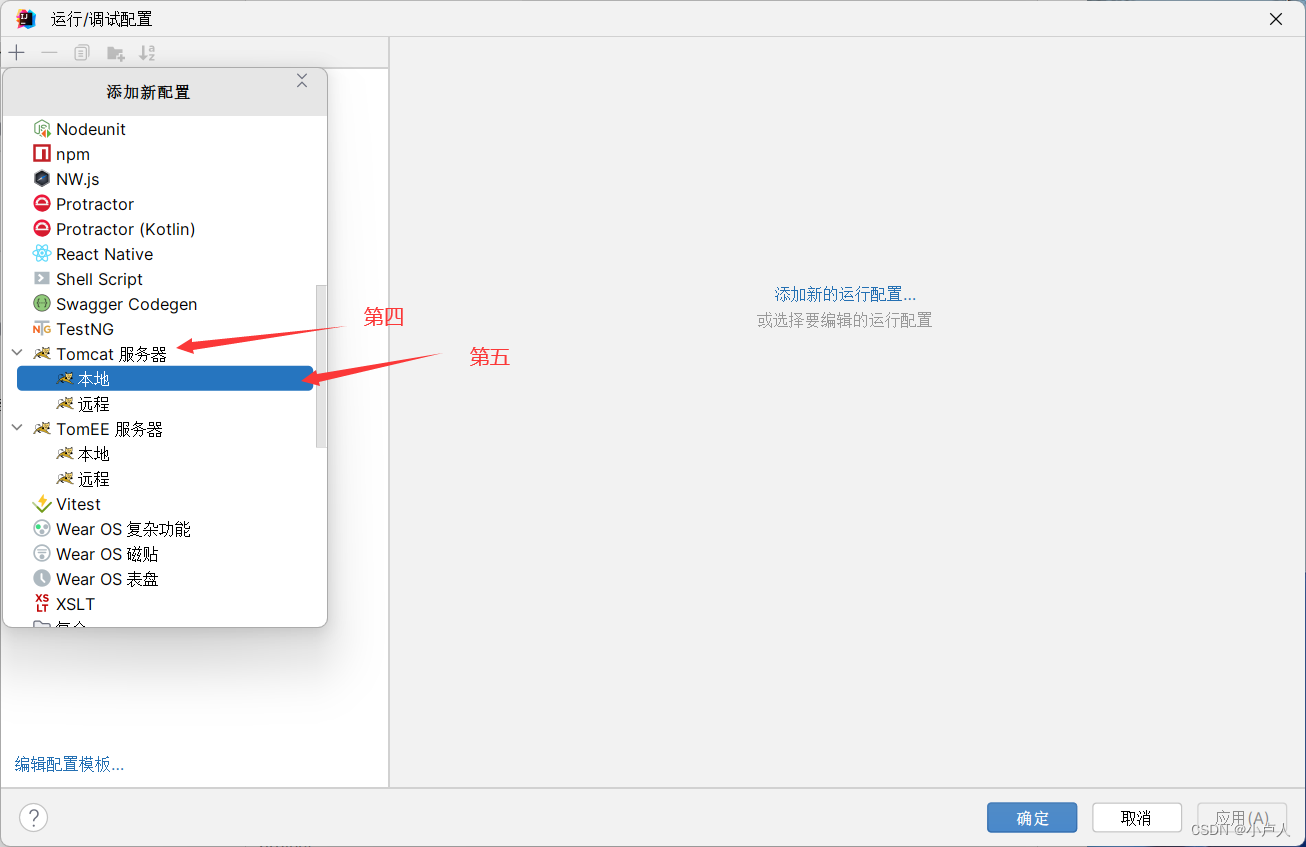The image size is (1306, 847).
Task: Click the Wear OS 复杂功能 icon
Action: (x=42, y=529)
